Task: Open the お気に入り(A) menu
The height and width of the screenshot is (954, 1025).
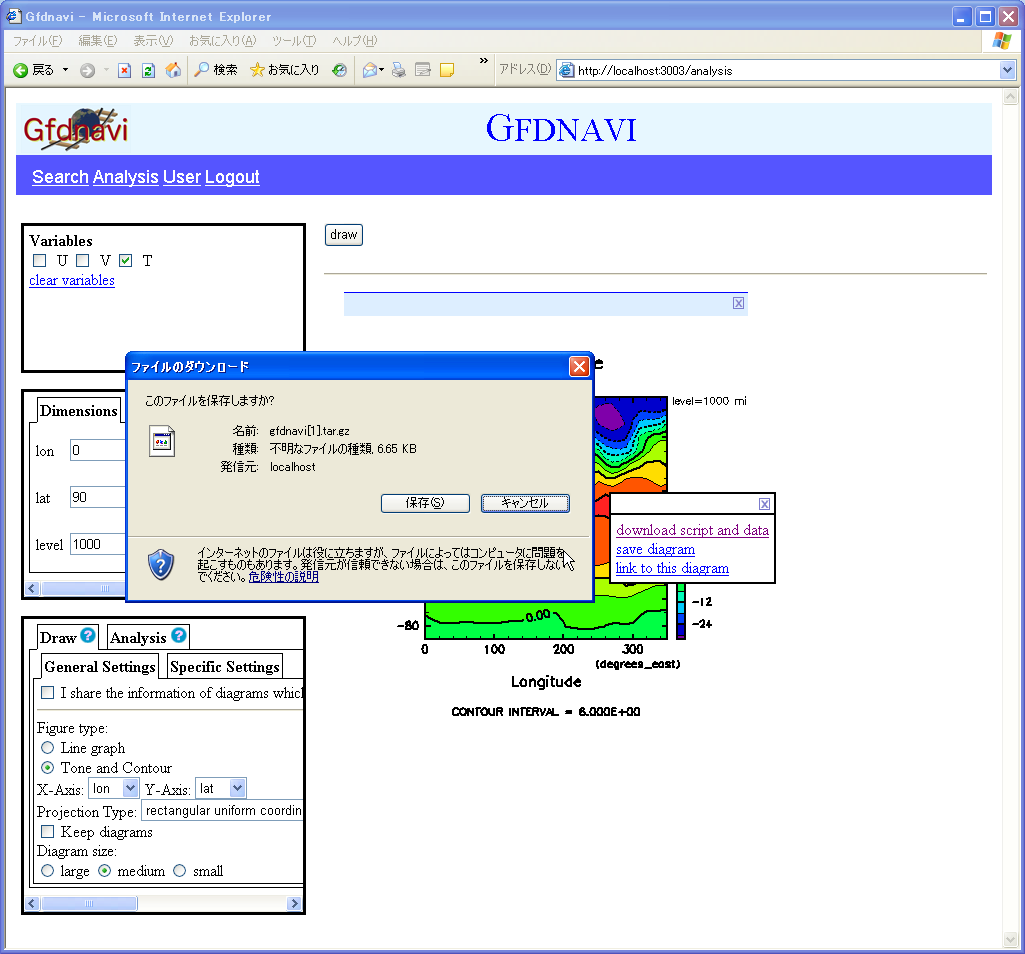Action: pos(222,41)
